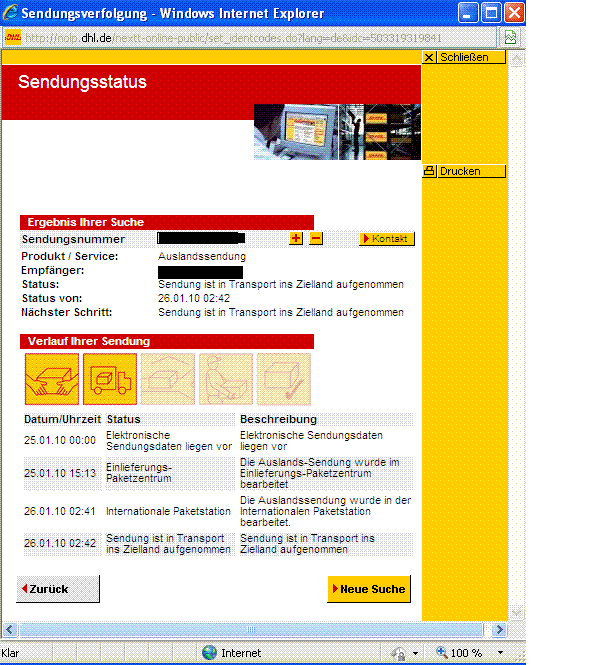Close the Internet Explorer window
This screenshot has width=614, height=665.
(x=514, y=12)
